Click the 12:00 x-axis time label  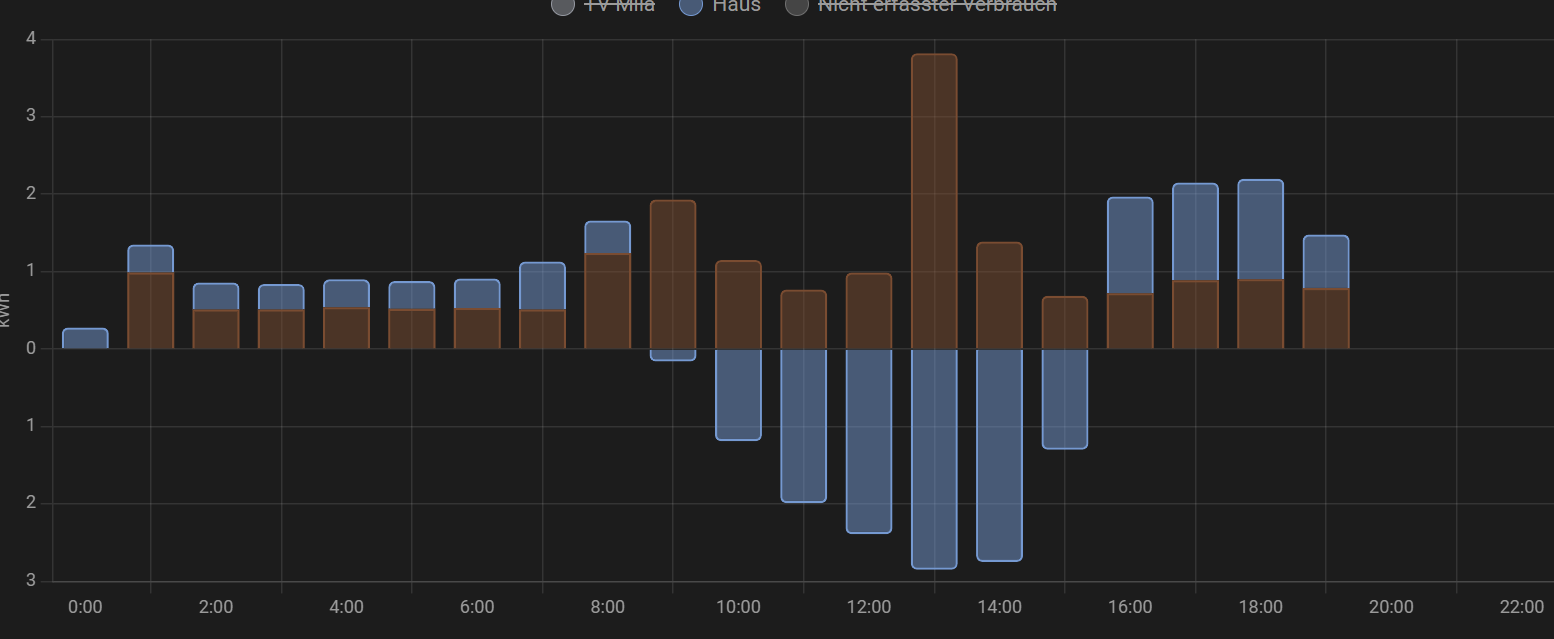[869, 607]
